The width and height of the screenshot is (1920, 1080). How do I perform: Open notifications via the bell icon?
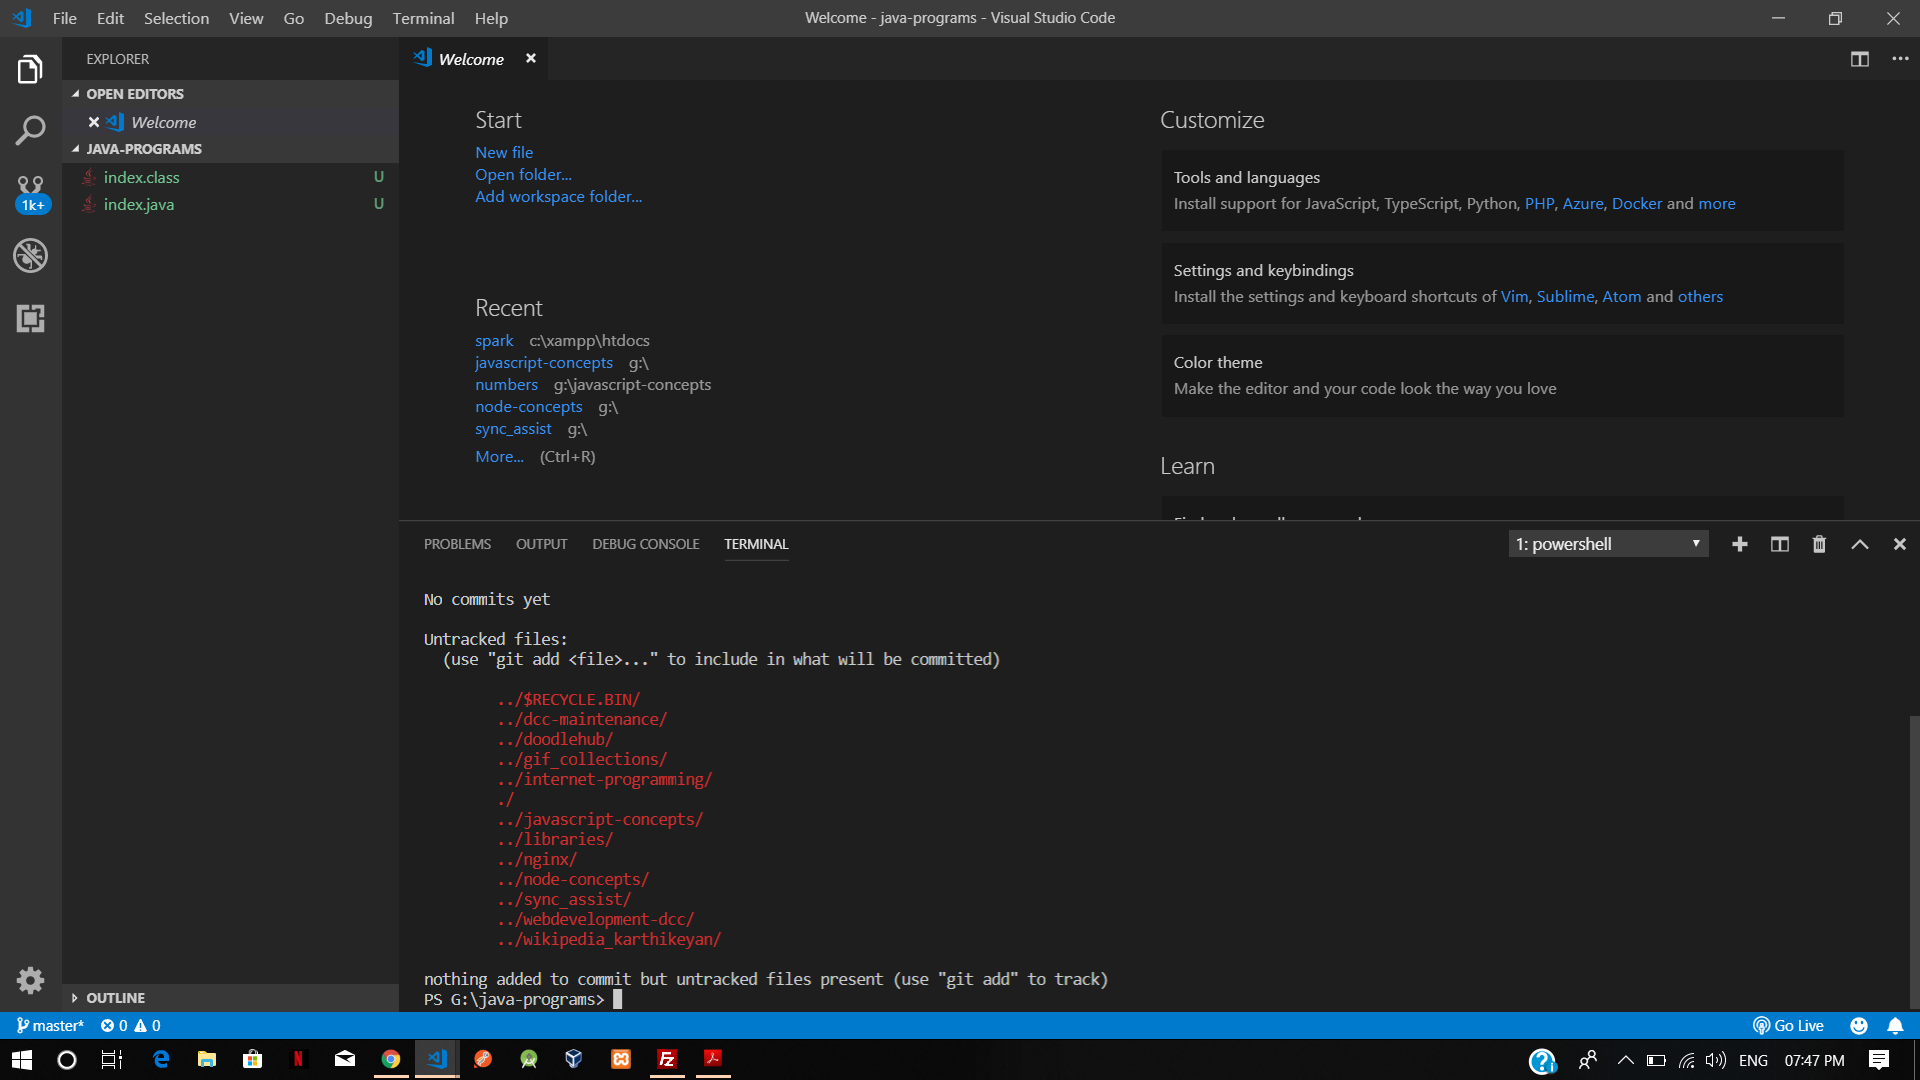(x=1896, y=1025)
